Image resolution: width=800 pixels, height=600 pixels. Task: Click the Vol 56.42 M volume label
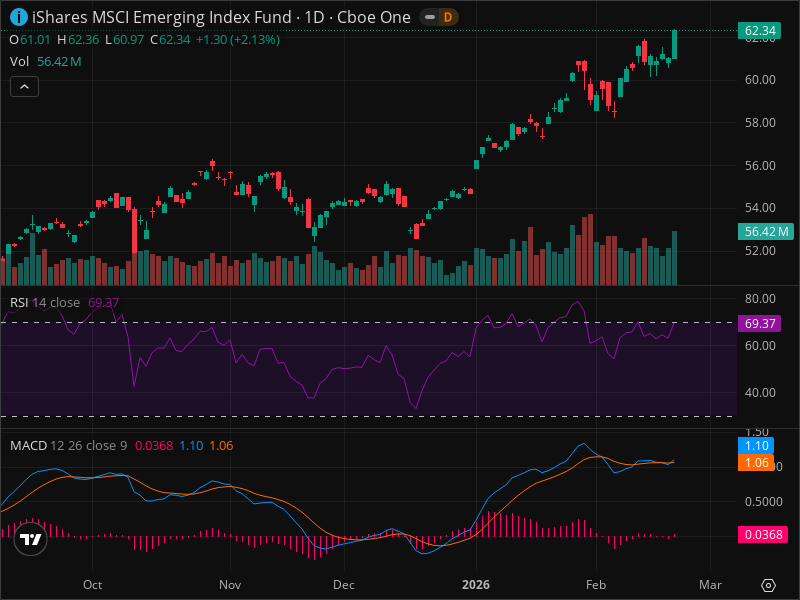45,62
